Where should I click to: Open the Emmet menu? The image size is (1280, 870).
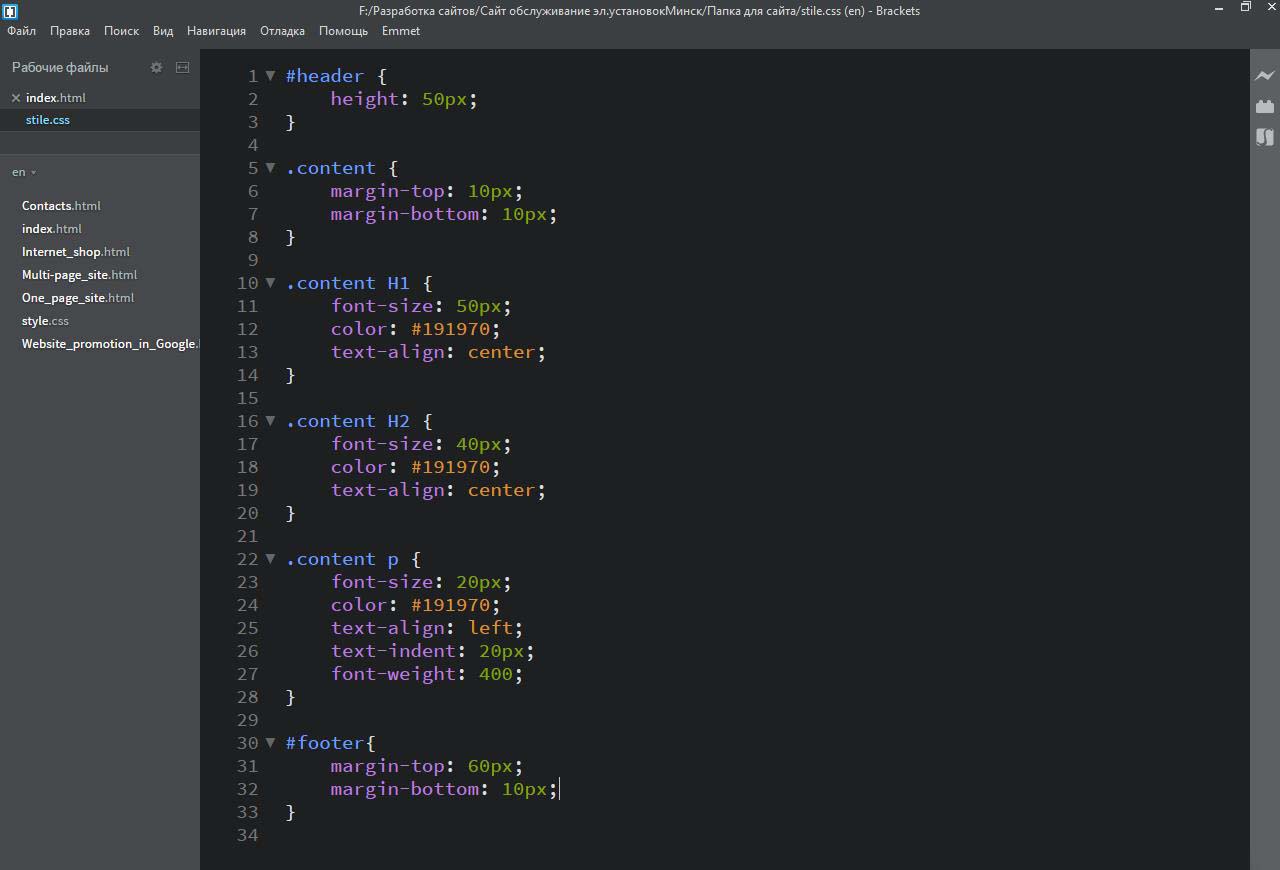click(x=400, y=31)
